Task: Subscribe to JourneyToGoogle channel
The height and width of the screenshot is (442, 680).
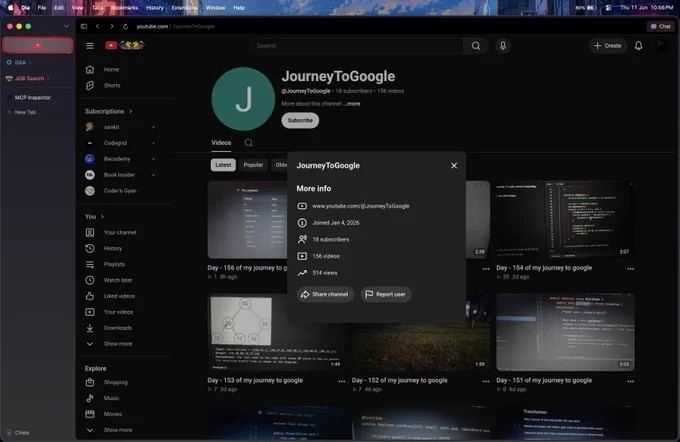Action: click(x=300, y=121)
